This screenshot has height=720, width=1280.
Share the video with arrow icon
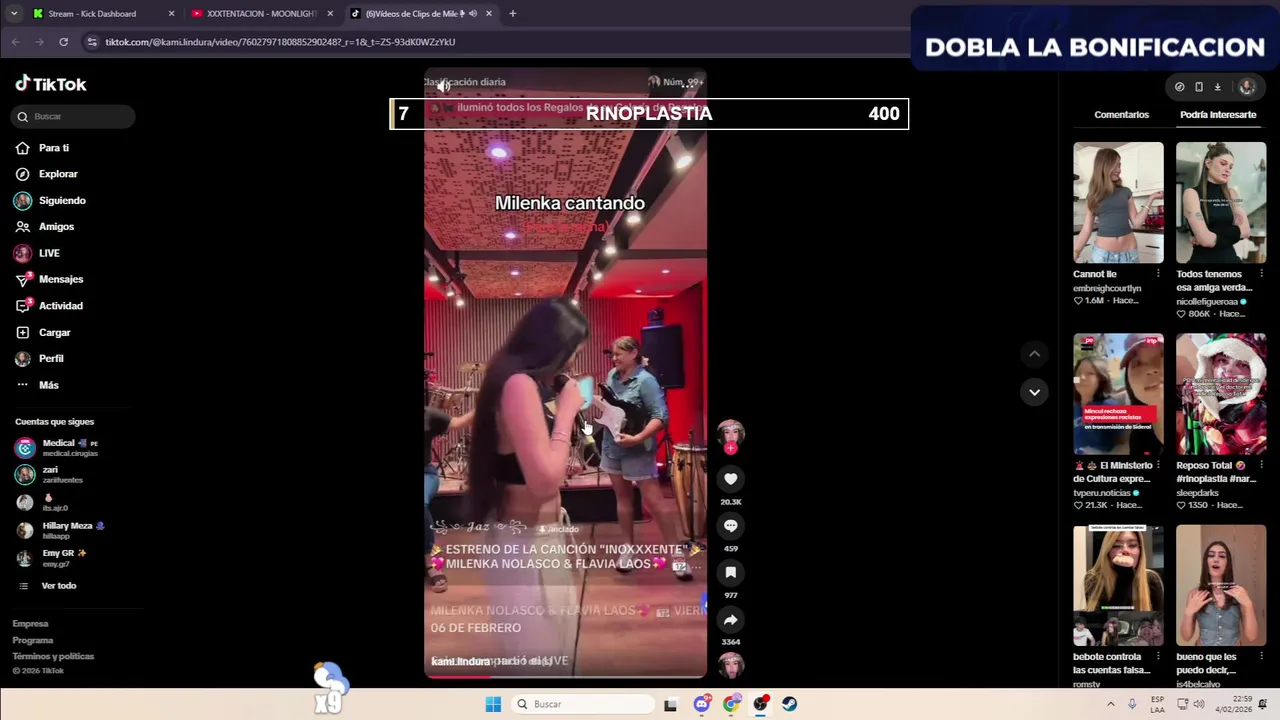point(731,620)
